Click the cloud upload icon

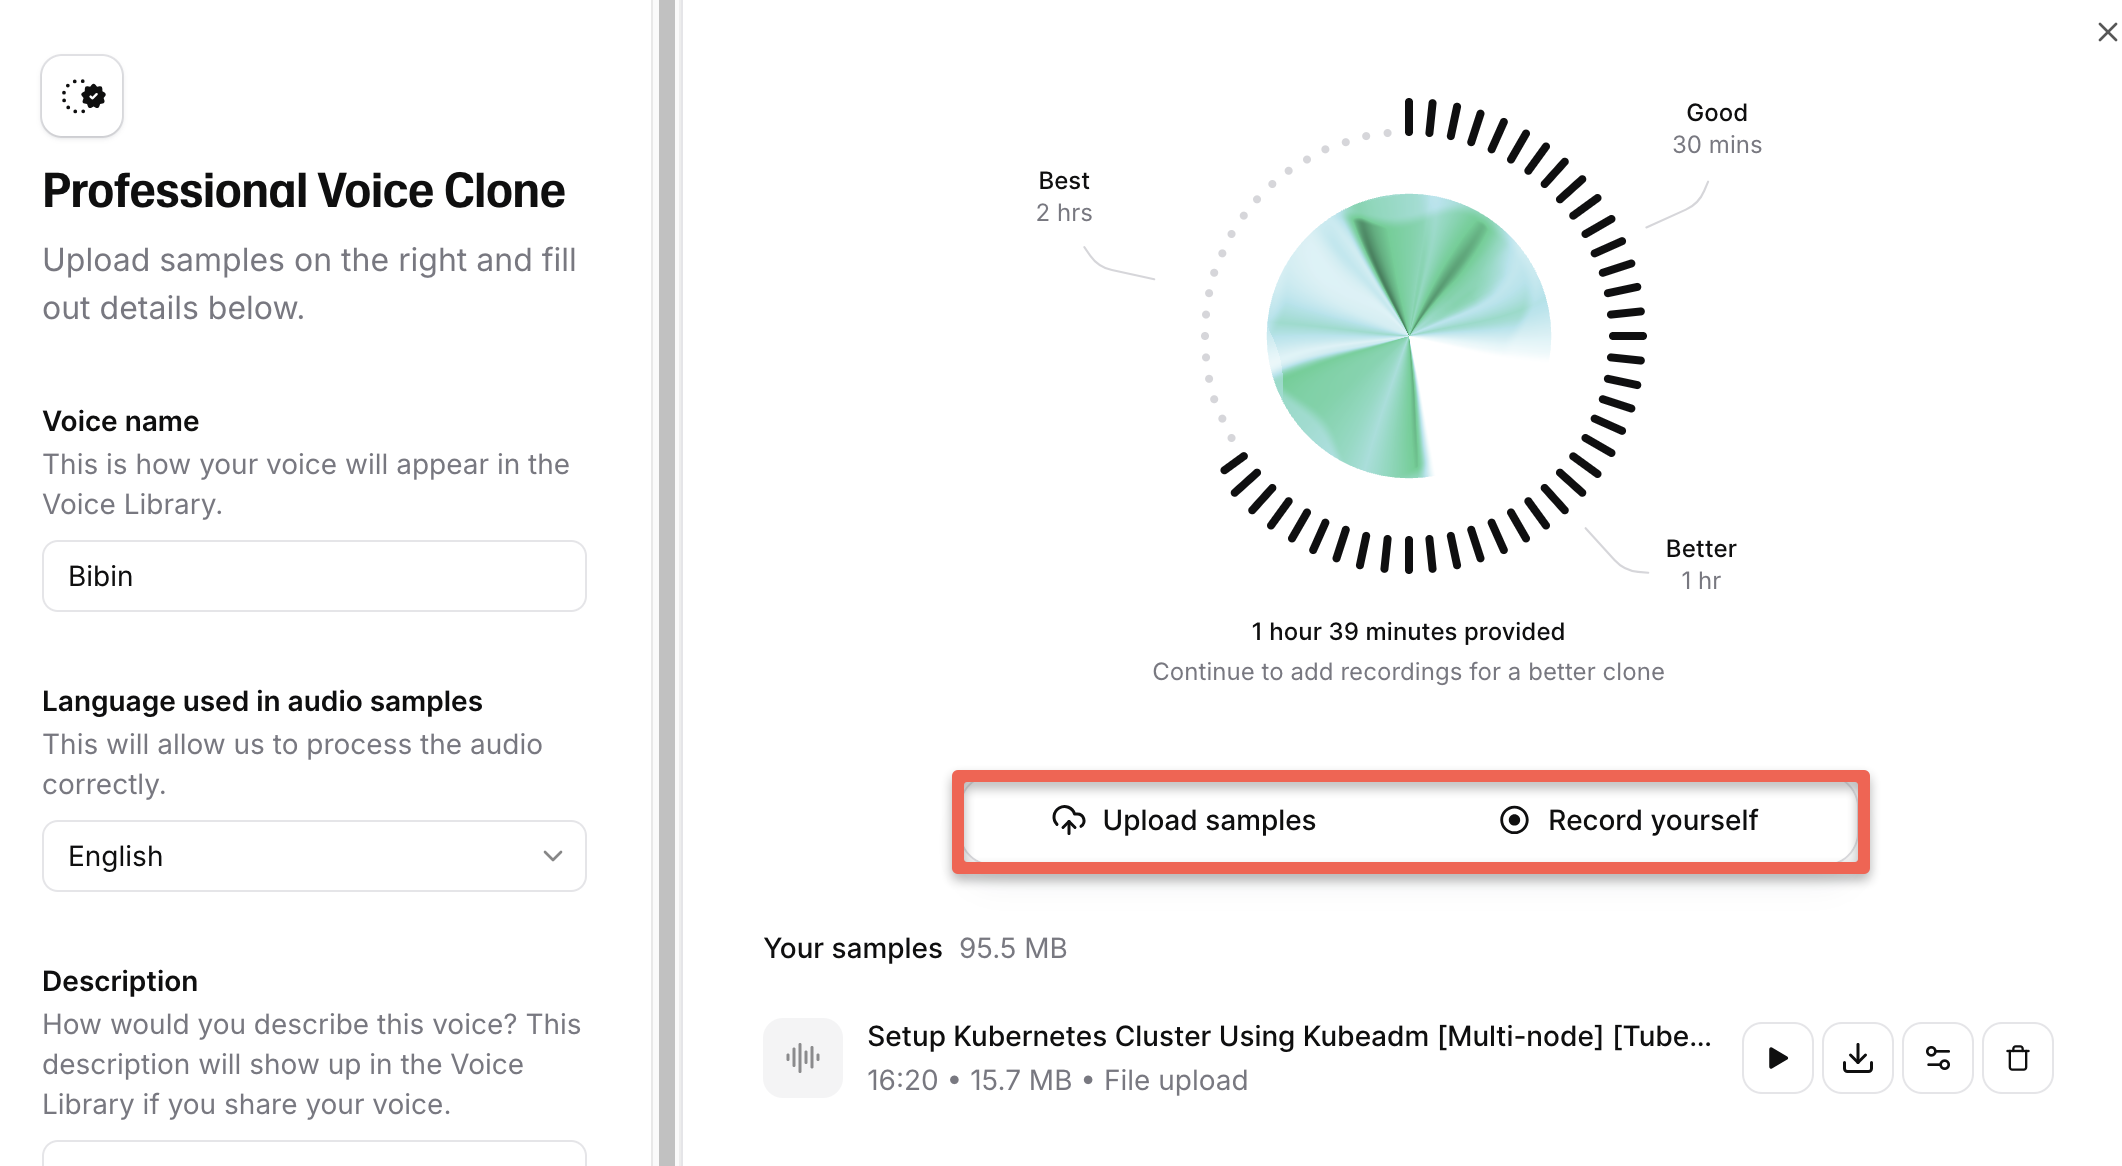1068,820
